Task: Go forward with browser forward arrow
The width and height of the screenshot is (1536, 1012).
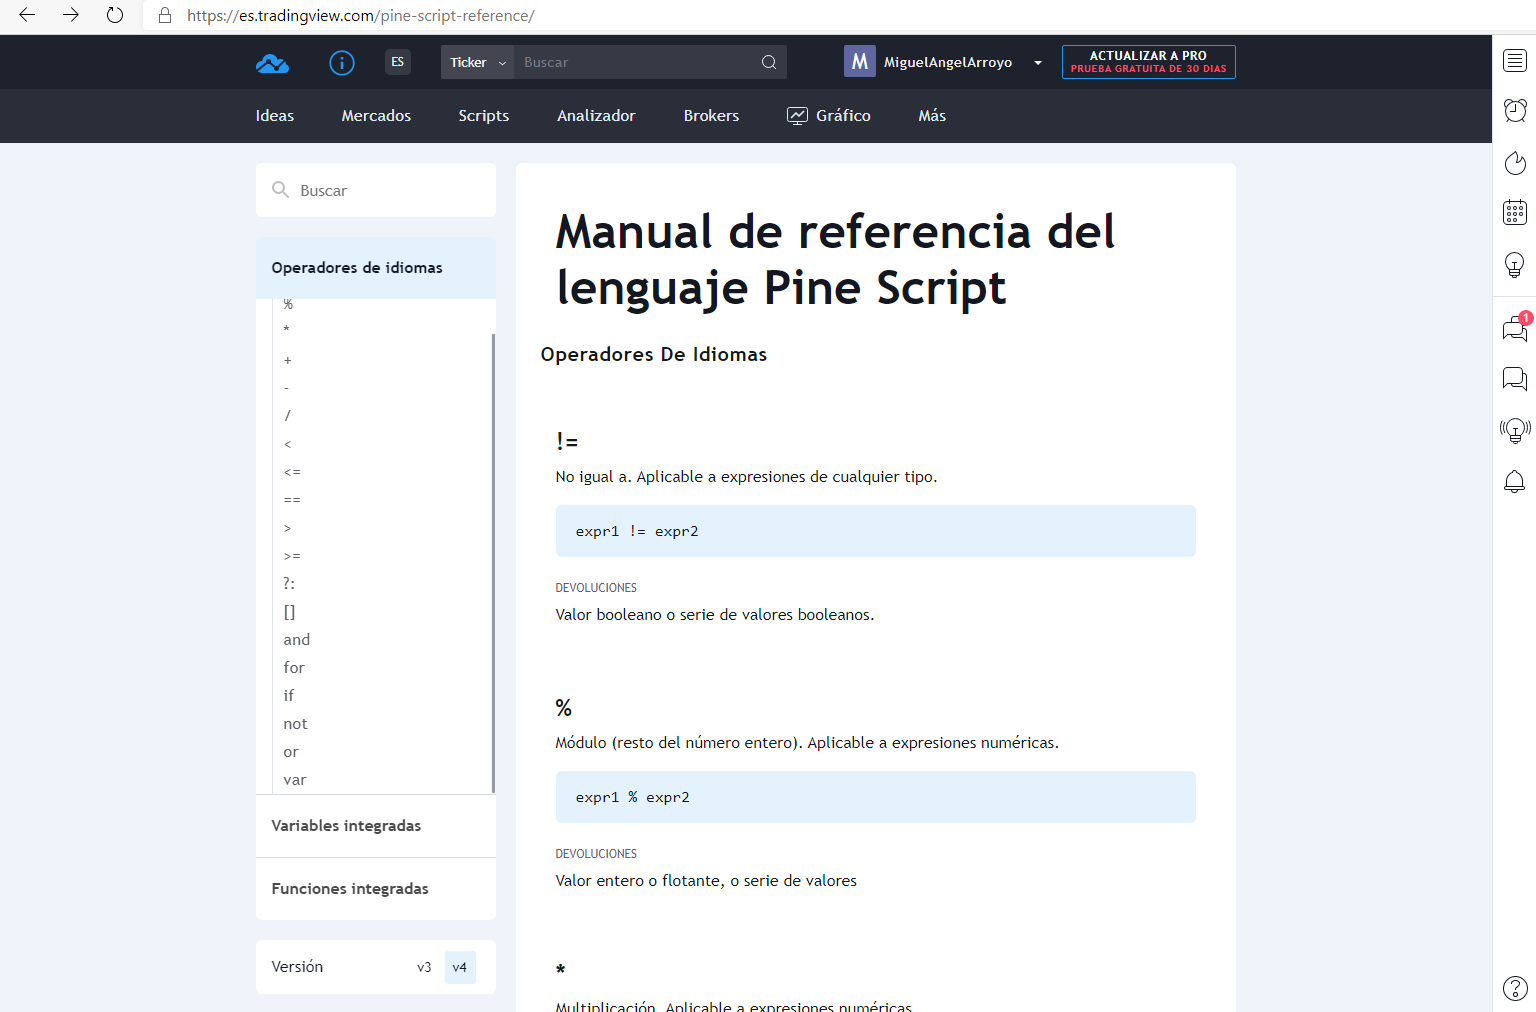Action: tap(71, 15)
